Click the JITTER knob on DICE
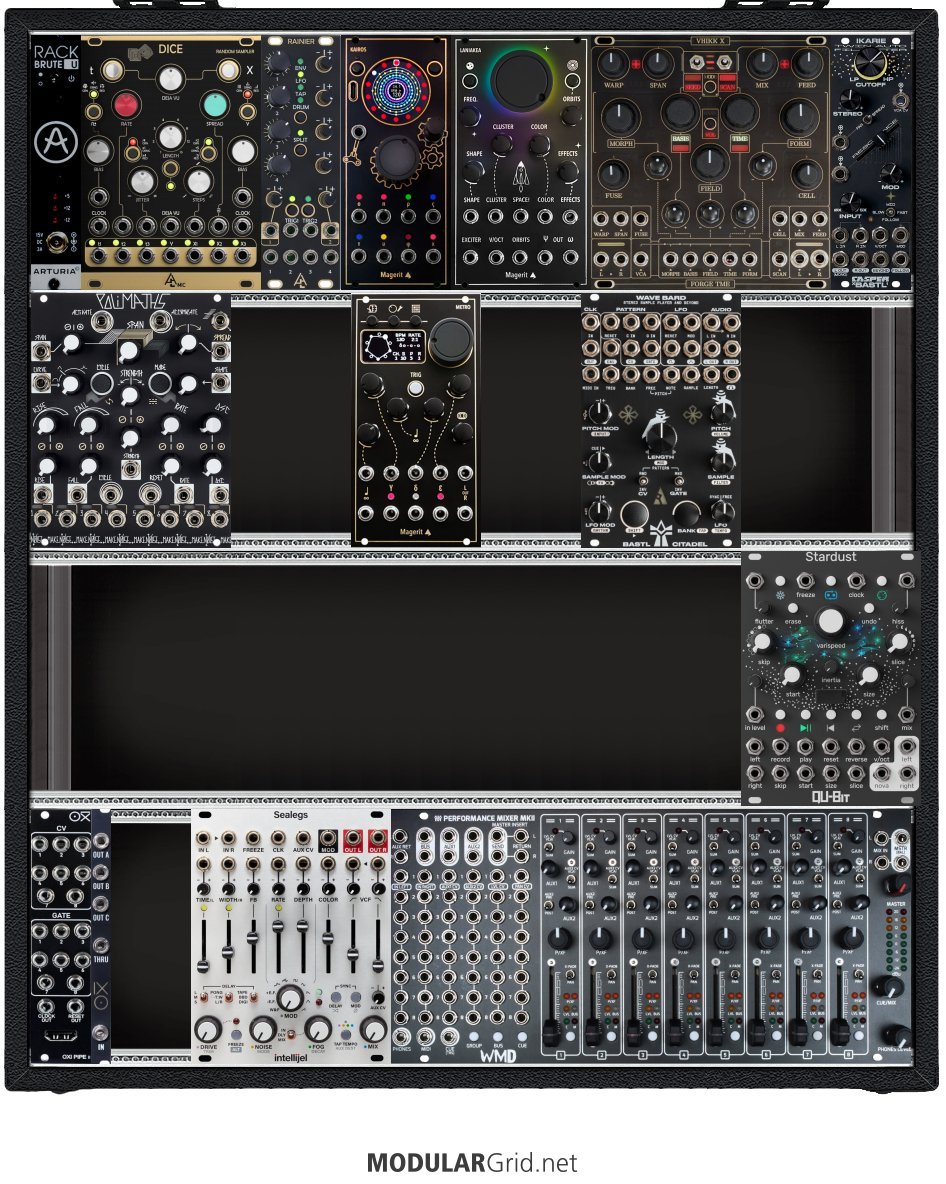946x1184 pixels. [143, 181]
